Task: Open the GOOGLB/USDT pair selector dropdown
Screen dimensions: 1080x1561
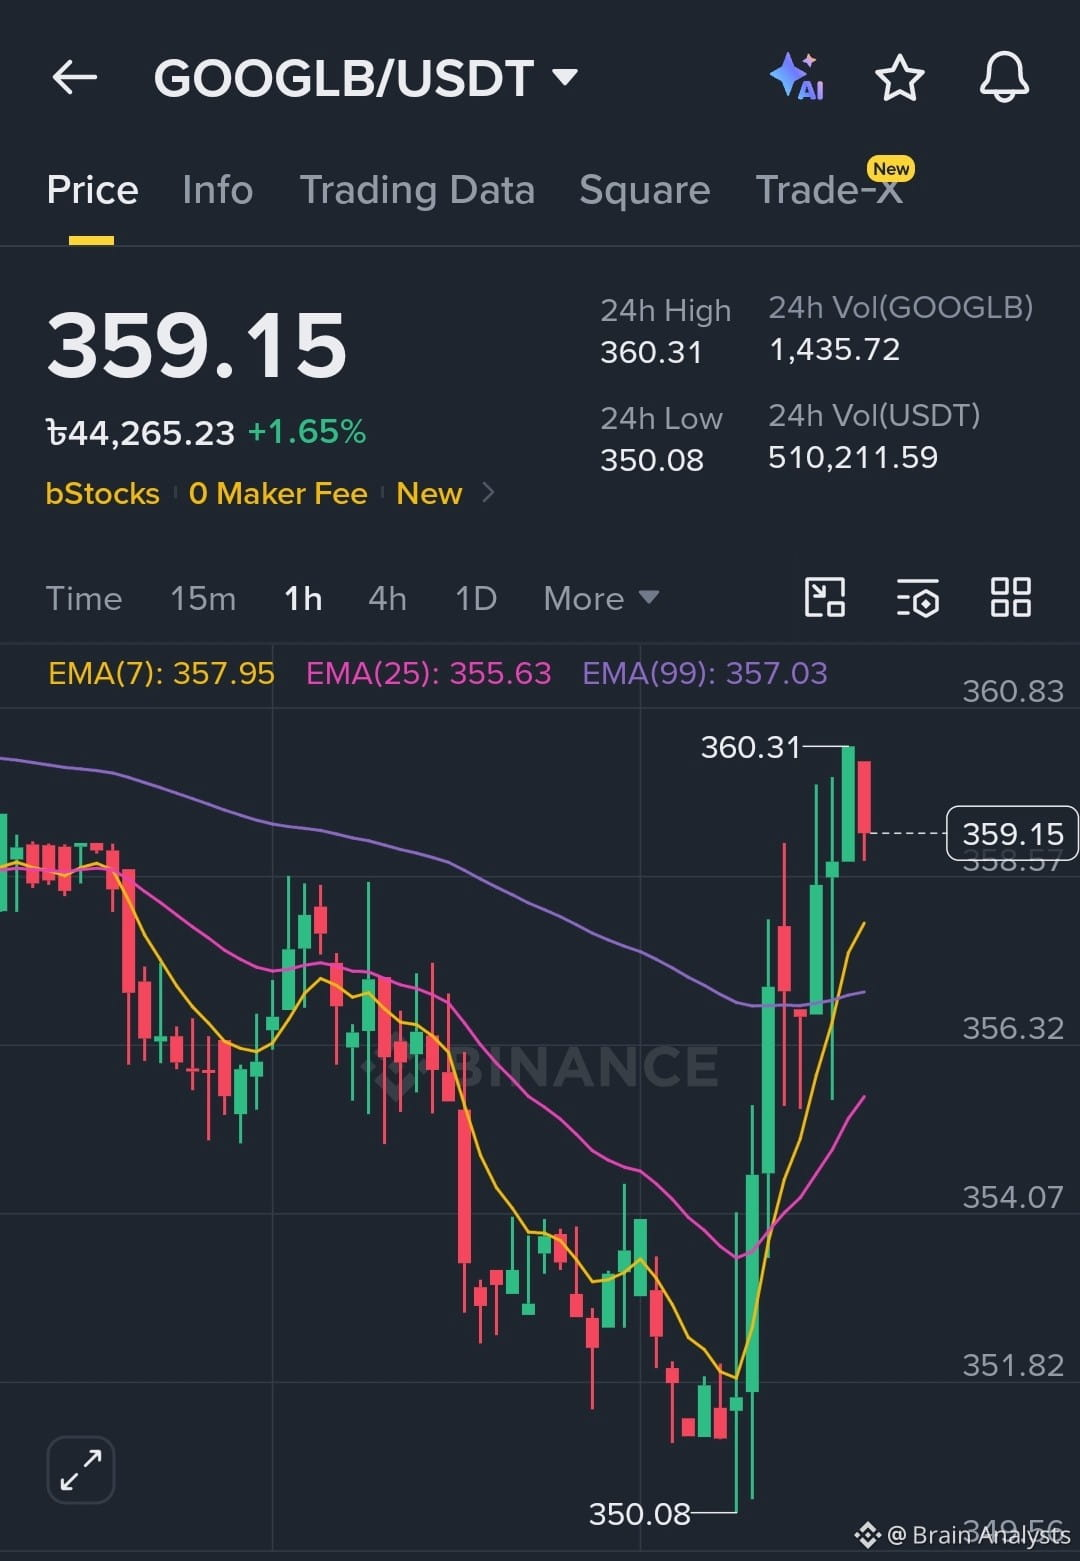Action: click(366, 78)
